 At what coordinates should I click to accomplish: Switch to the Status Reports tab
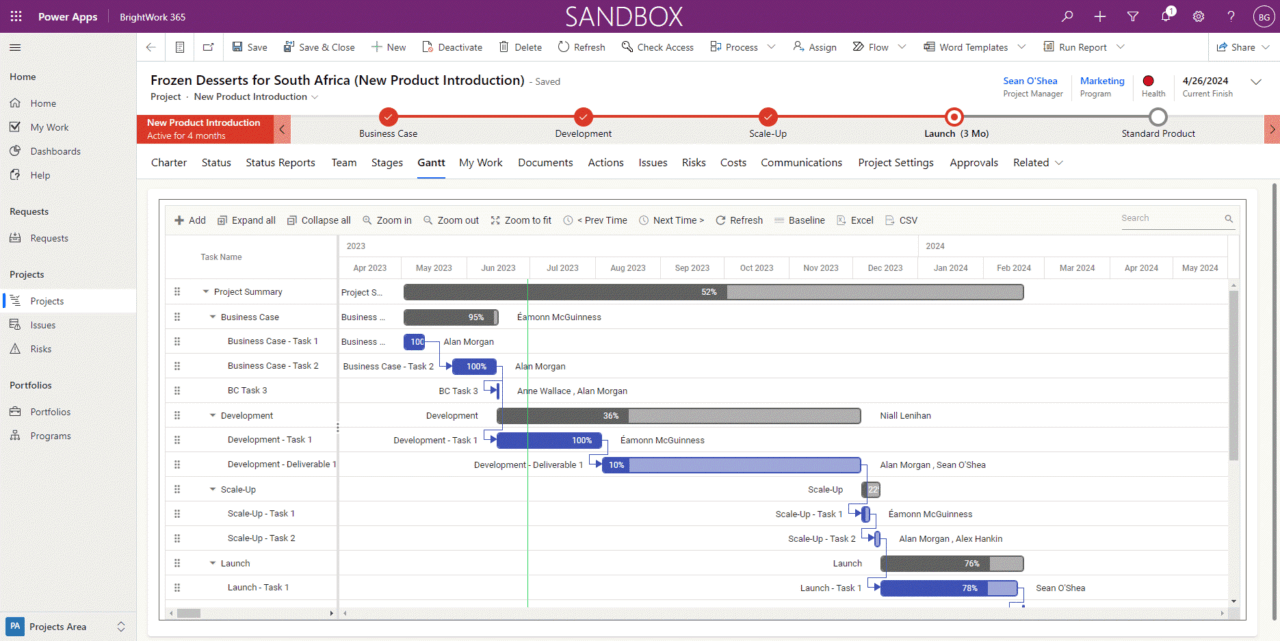pyautogui.click(x=280, y=162)
